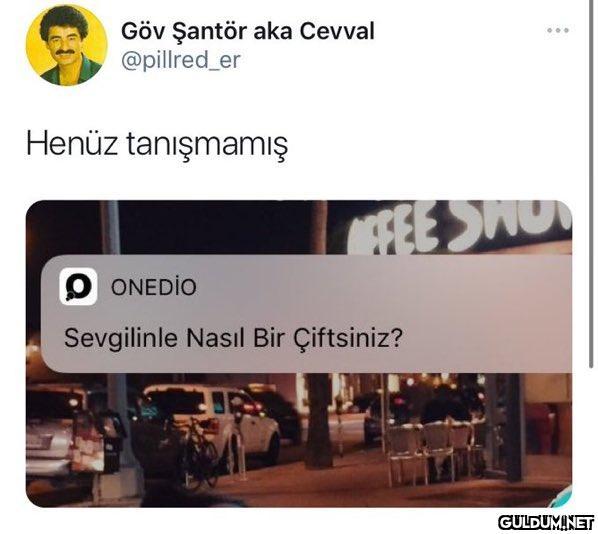
Task: Click the vertical scrollbar on right edge
Action: [591, 183]
